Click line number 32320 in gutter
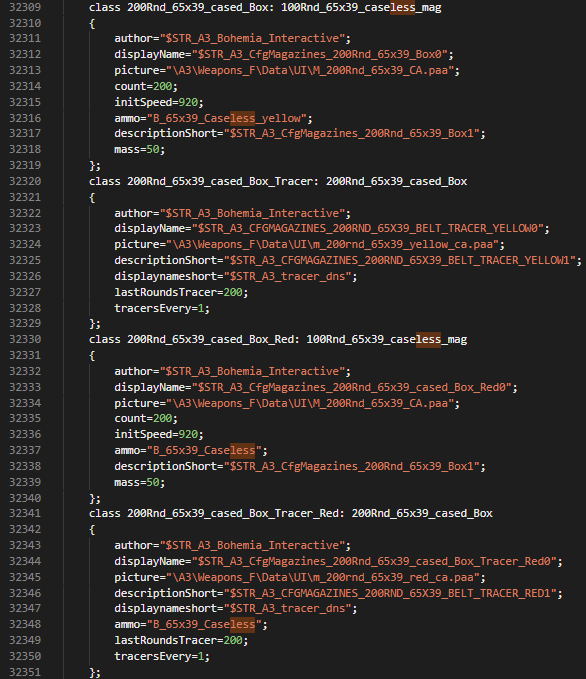This screenshot has width=586, height=679. tap(25, 181)
